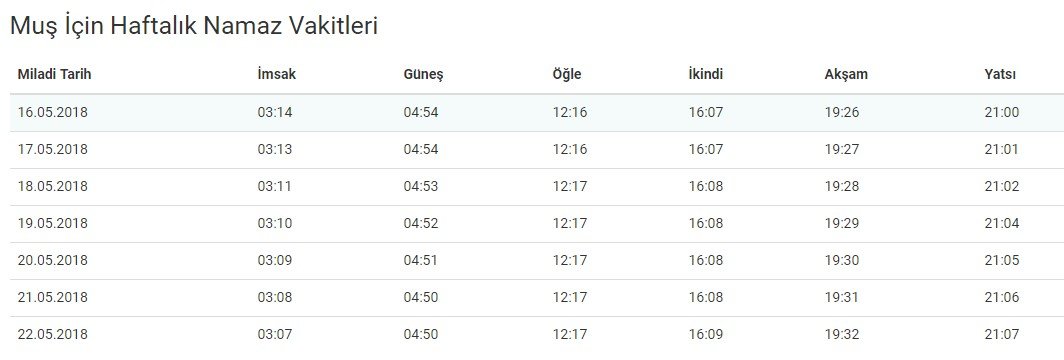The image size is (1064, 360).
Task: Click the Güneş column header
Action: [423, 75]
